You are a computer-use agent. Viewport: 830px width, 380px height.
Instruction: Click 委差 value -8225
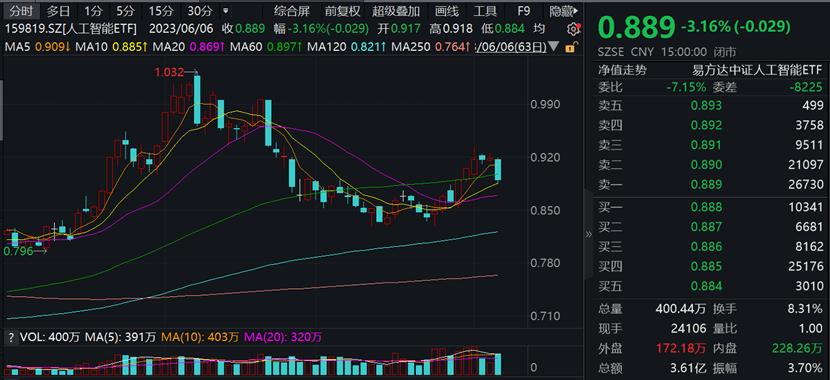coord(806,87)
